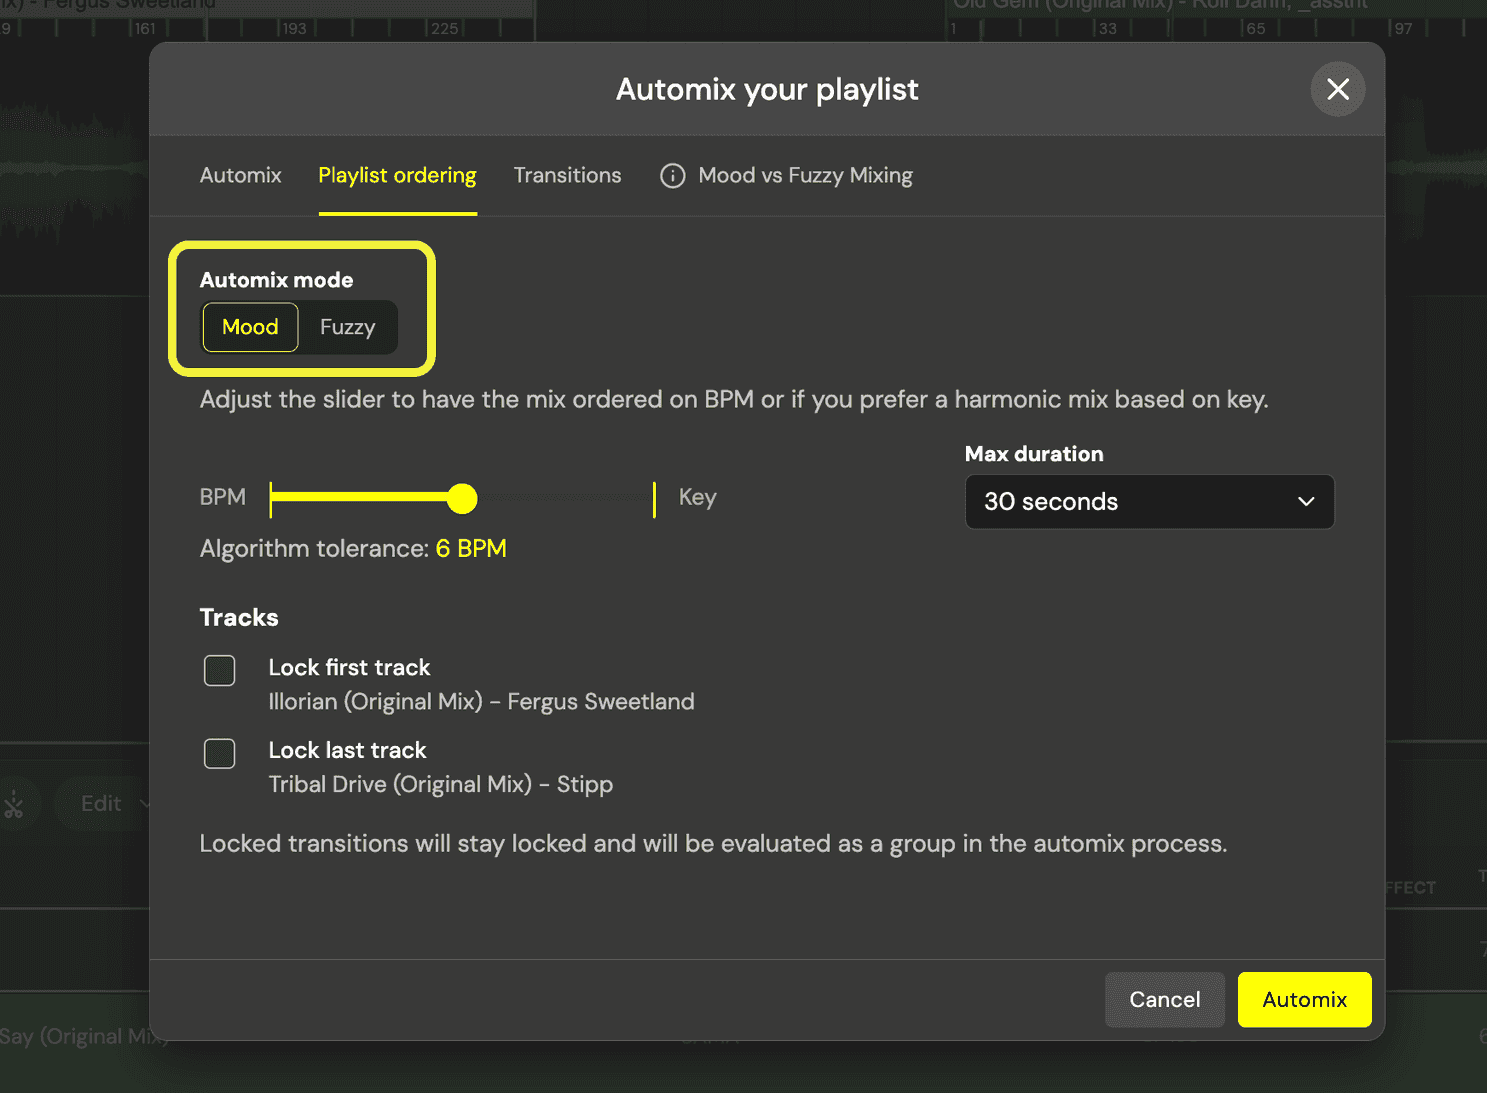
Task: Click the Key label to mix by key
Action: pyautogui.click(x=697, y=497)
